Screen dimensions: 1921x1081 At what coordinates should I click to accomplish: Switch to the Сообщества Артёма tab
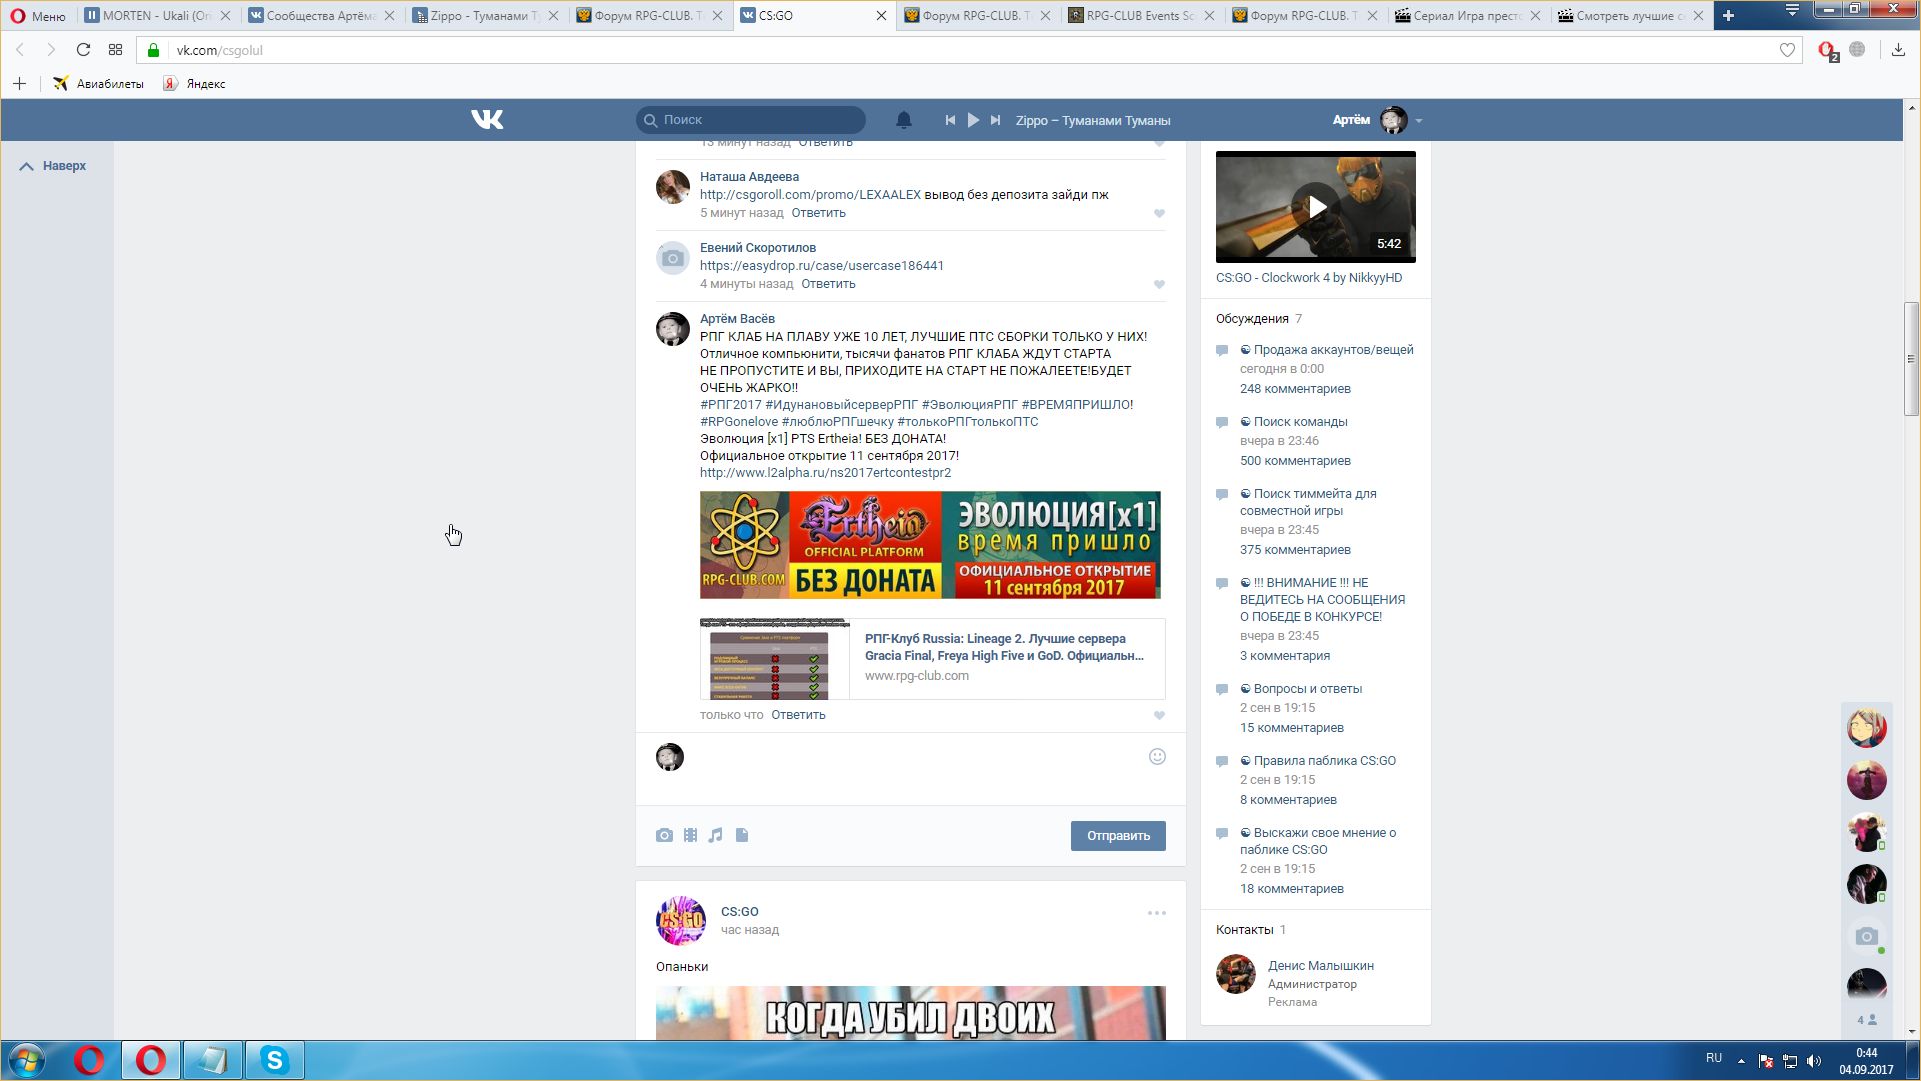pyautogui.click(x=321, y=16)
